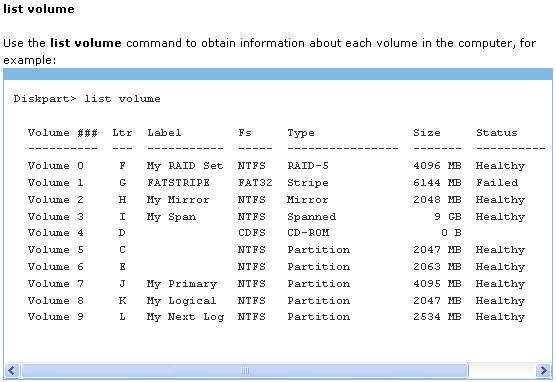The height and width of the screenshot is (382, 556).
Task: Click the right scroll arrow of horizontal scrollbar
Action: click(x=543, y=371)
